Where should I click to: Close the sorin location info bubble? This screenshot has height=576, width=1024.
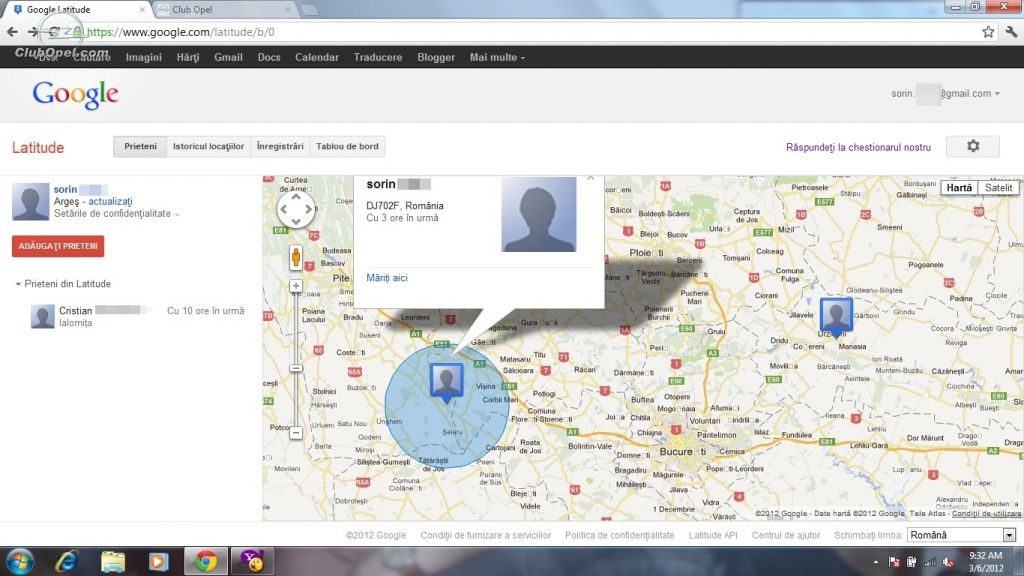(x=591, y=178)
